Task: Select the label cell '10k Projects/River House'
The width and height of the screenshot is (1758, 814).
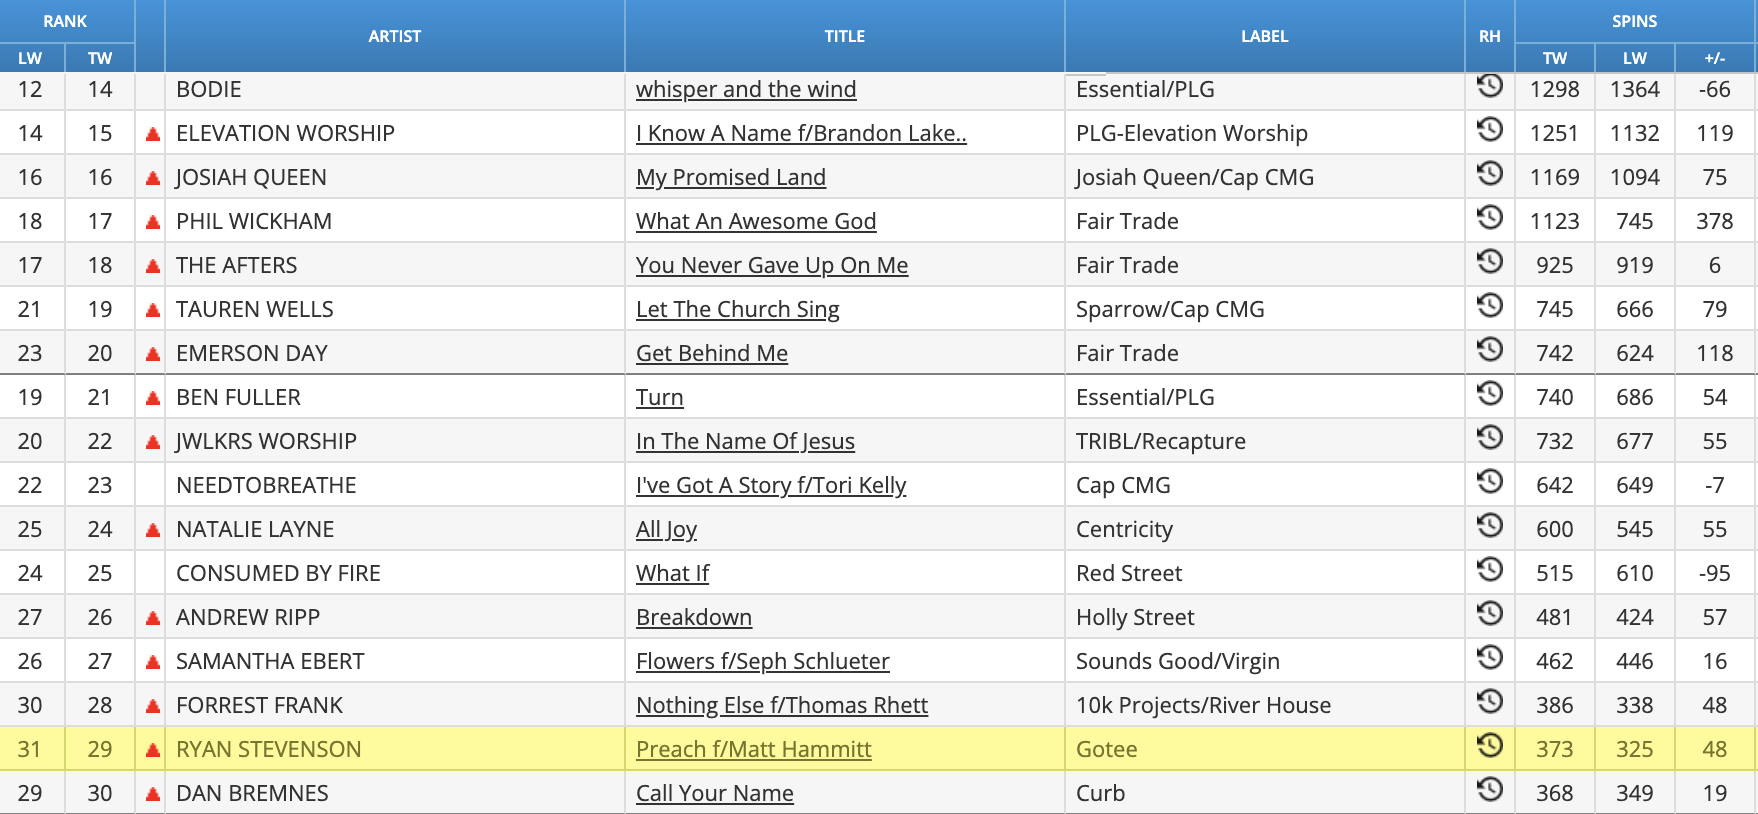Action: click(x=1265, y=705)
